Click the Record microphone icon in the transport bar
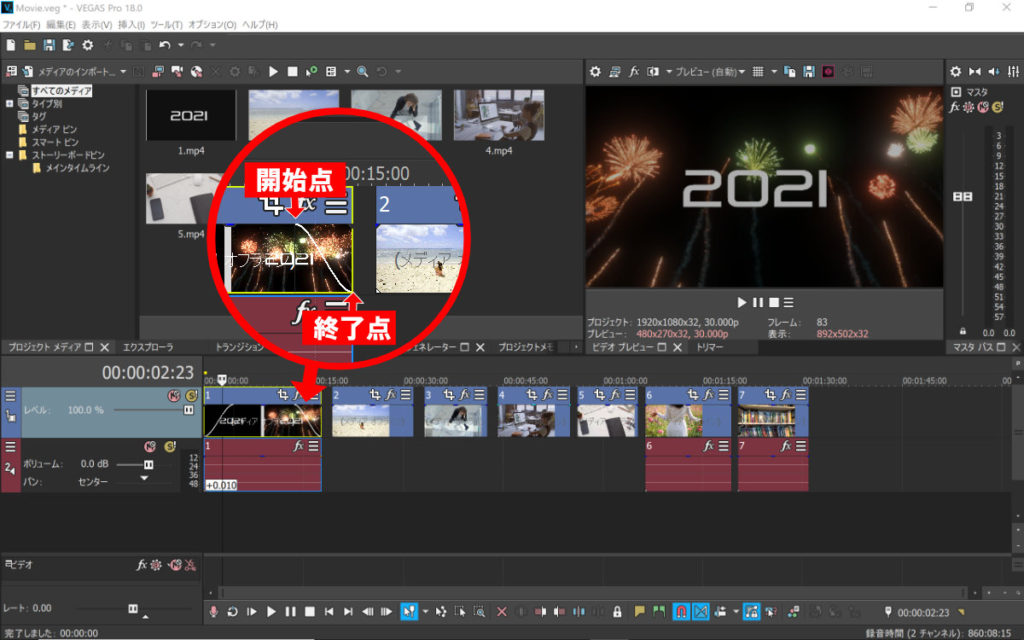This screenshot has height=640, width=1024. 213,611
